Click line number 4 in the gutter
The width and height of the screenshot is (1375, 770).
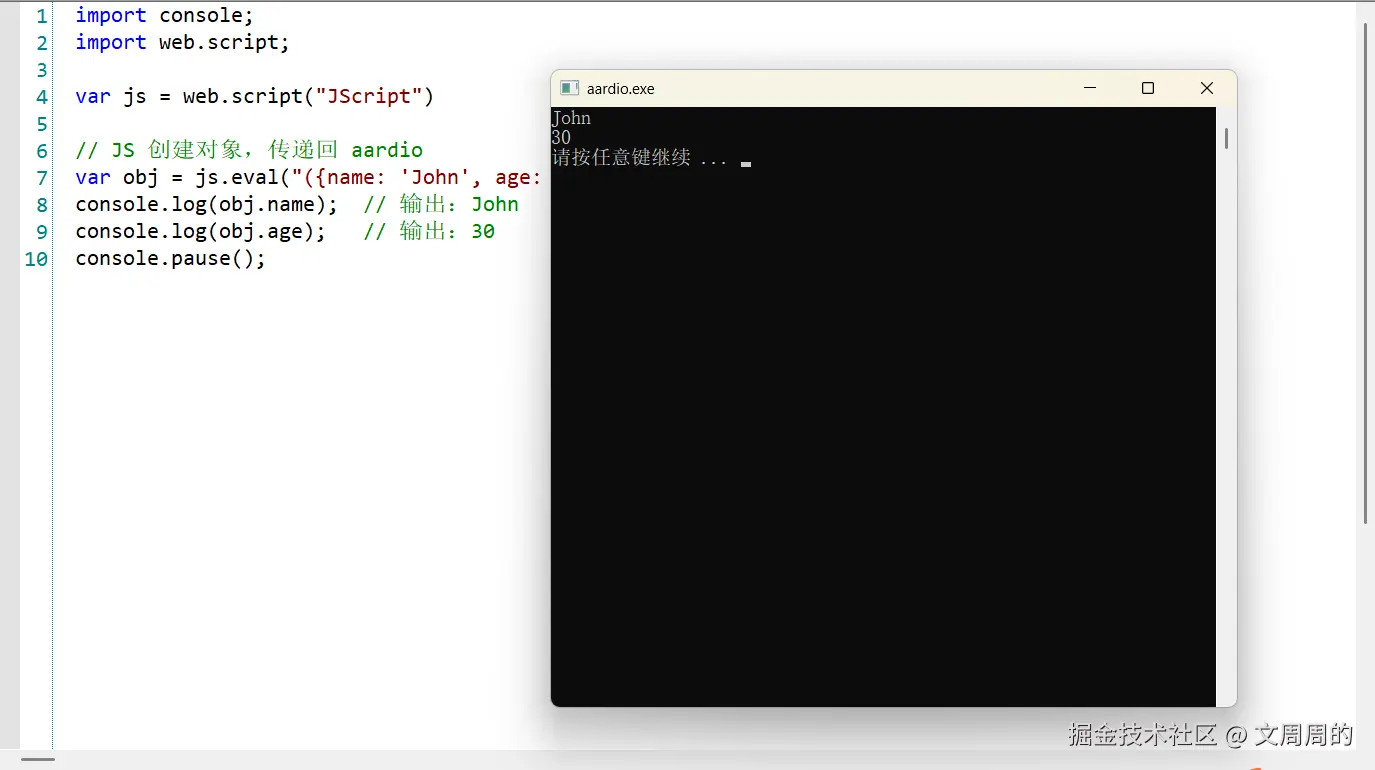pyautogui.click(x=41, y=97)
